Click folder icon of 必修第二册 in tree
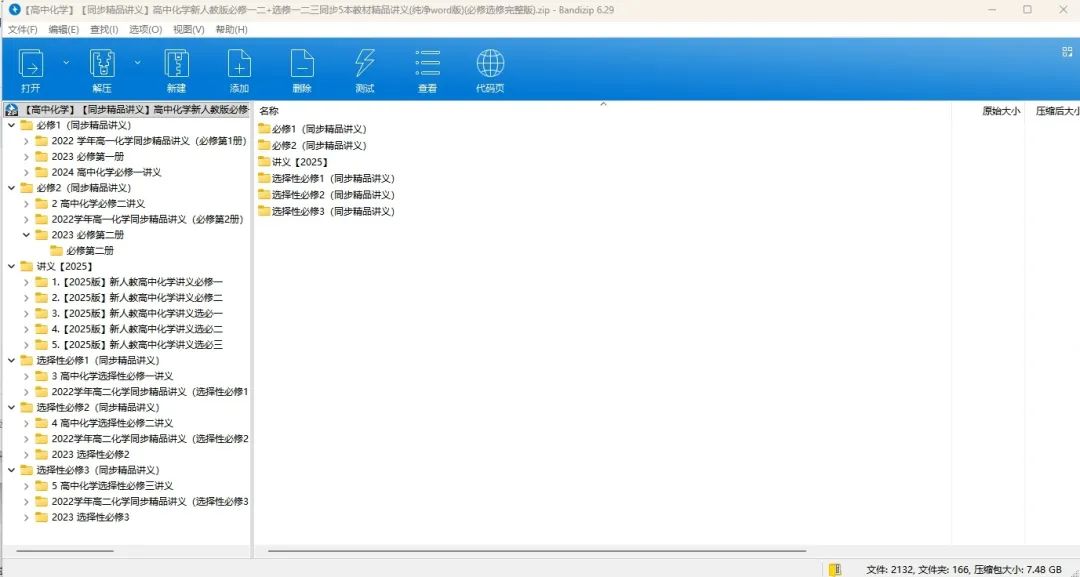This screenshot has width=1080, height=577. (x=56, y=251)
